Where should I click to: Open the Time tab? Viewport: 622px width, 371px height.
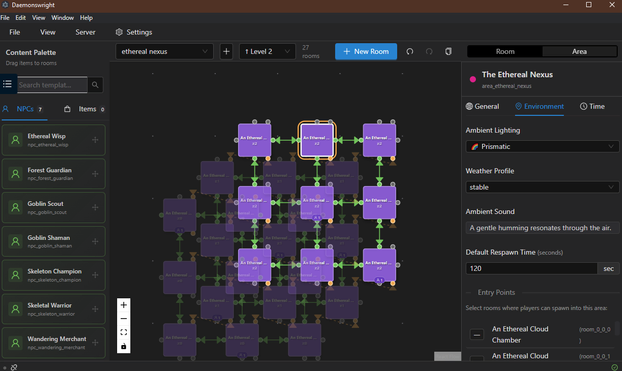click(592, 106)
